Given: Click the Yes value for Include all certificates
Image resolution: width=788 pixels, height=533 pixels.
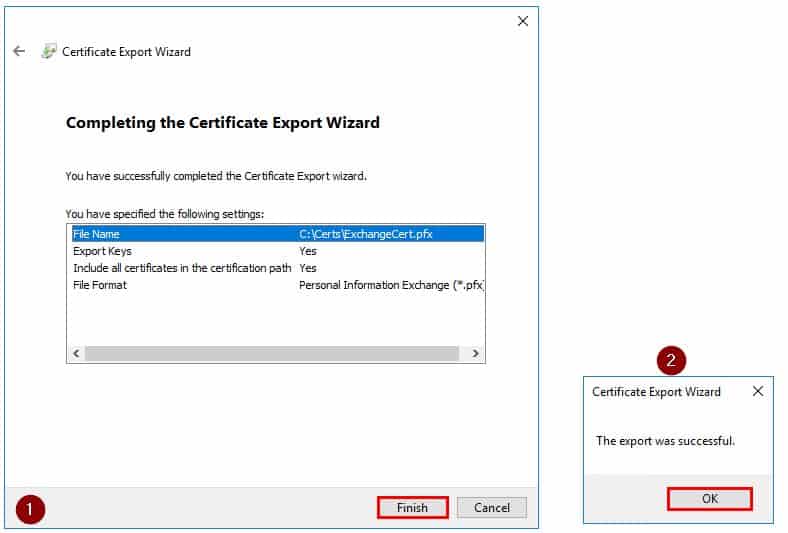Looking at the screenshot, I should 308,268.
